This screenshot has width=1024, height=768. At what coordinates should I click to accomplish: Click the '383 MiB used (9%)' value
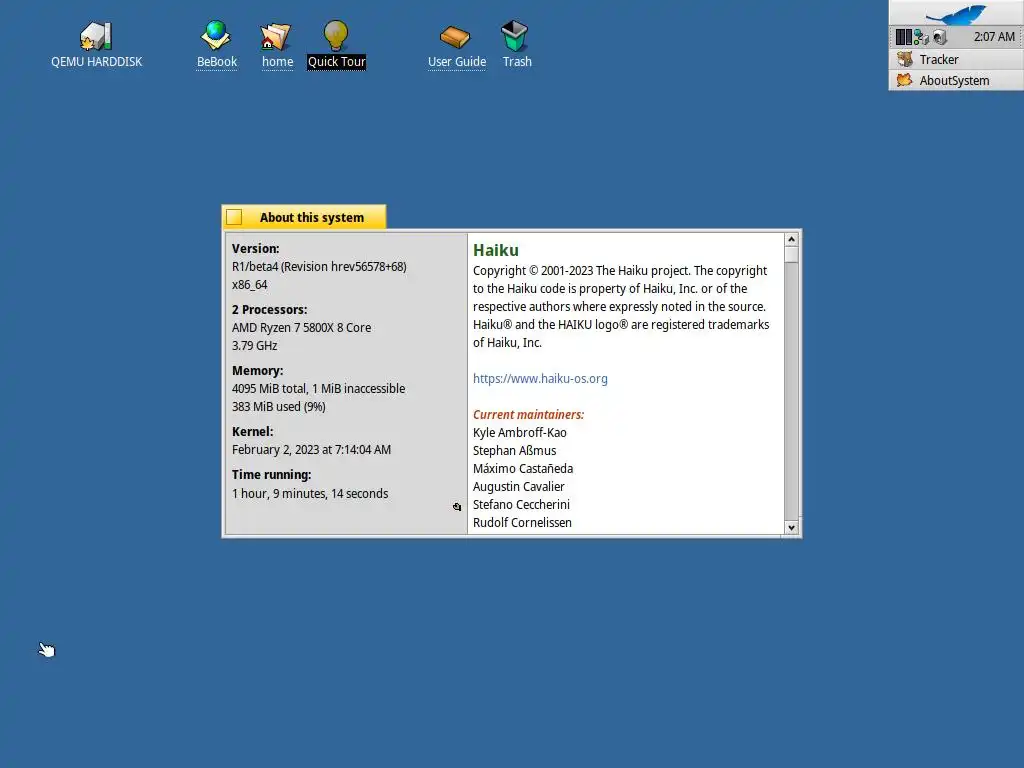(x=279, y=406)
